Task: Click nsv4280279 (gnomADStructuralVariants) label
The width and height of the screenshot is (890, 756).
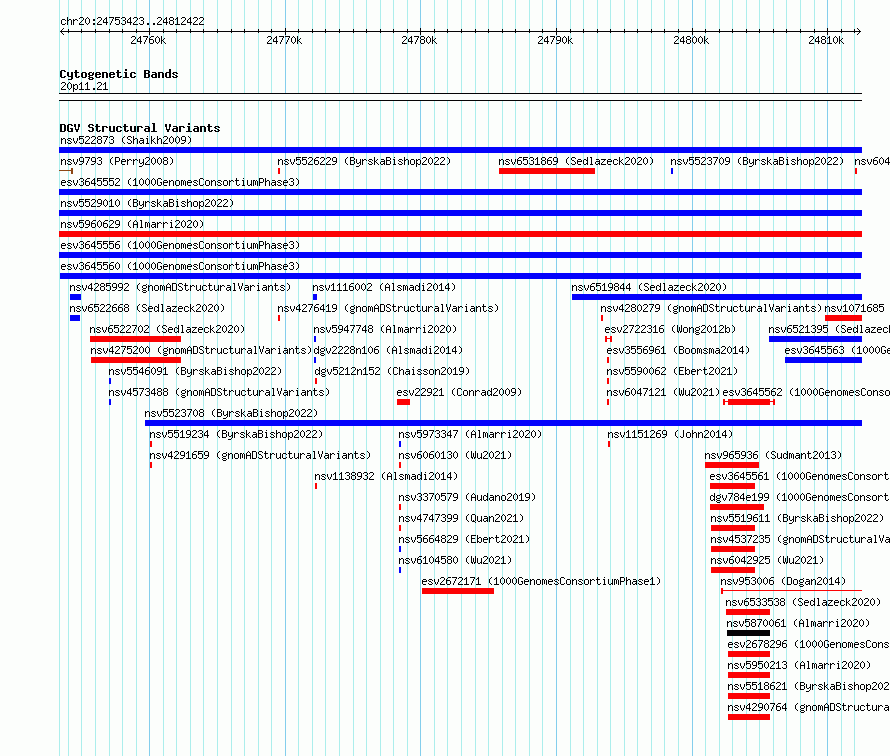Action: point(711,308)
